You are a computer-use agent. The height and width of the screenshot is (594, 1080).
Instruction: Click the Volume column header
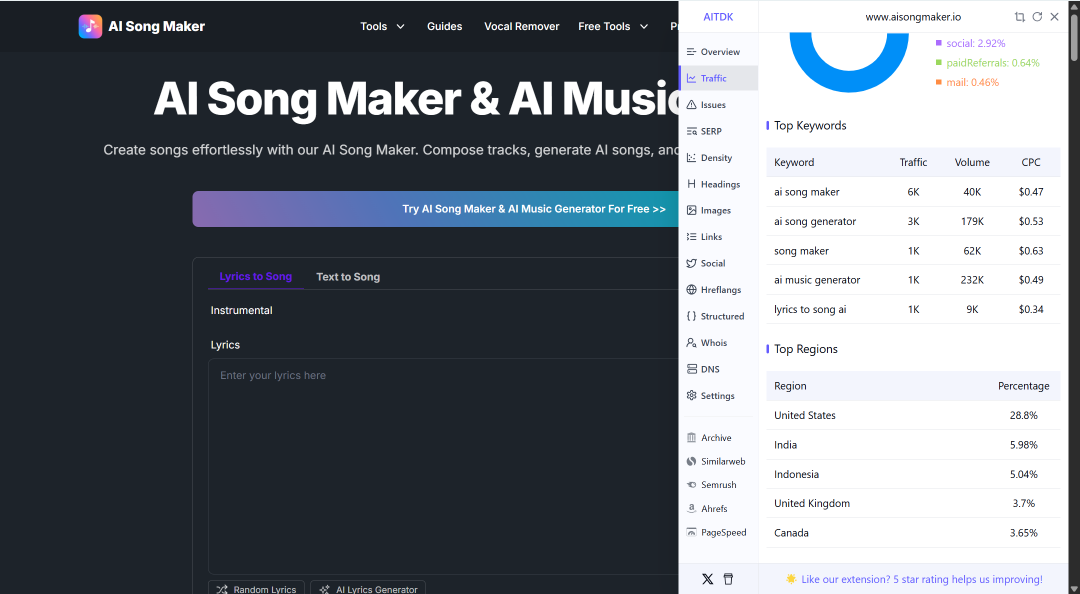point(972,162)
